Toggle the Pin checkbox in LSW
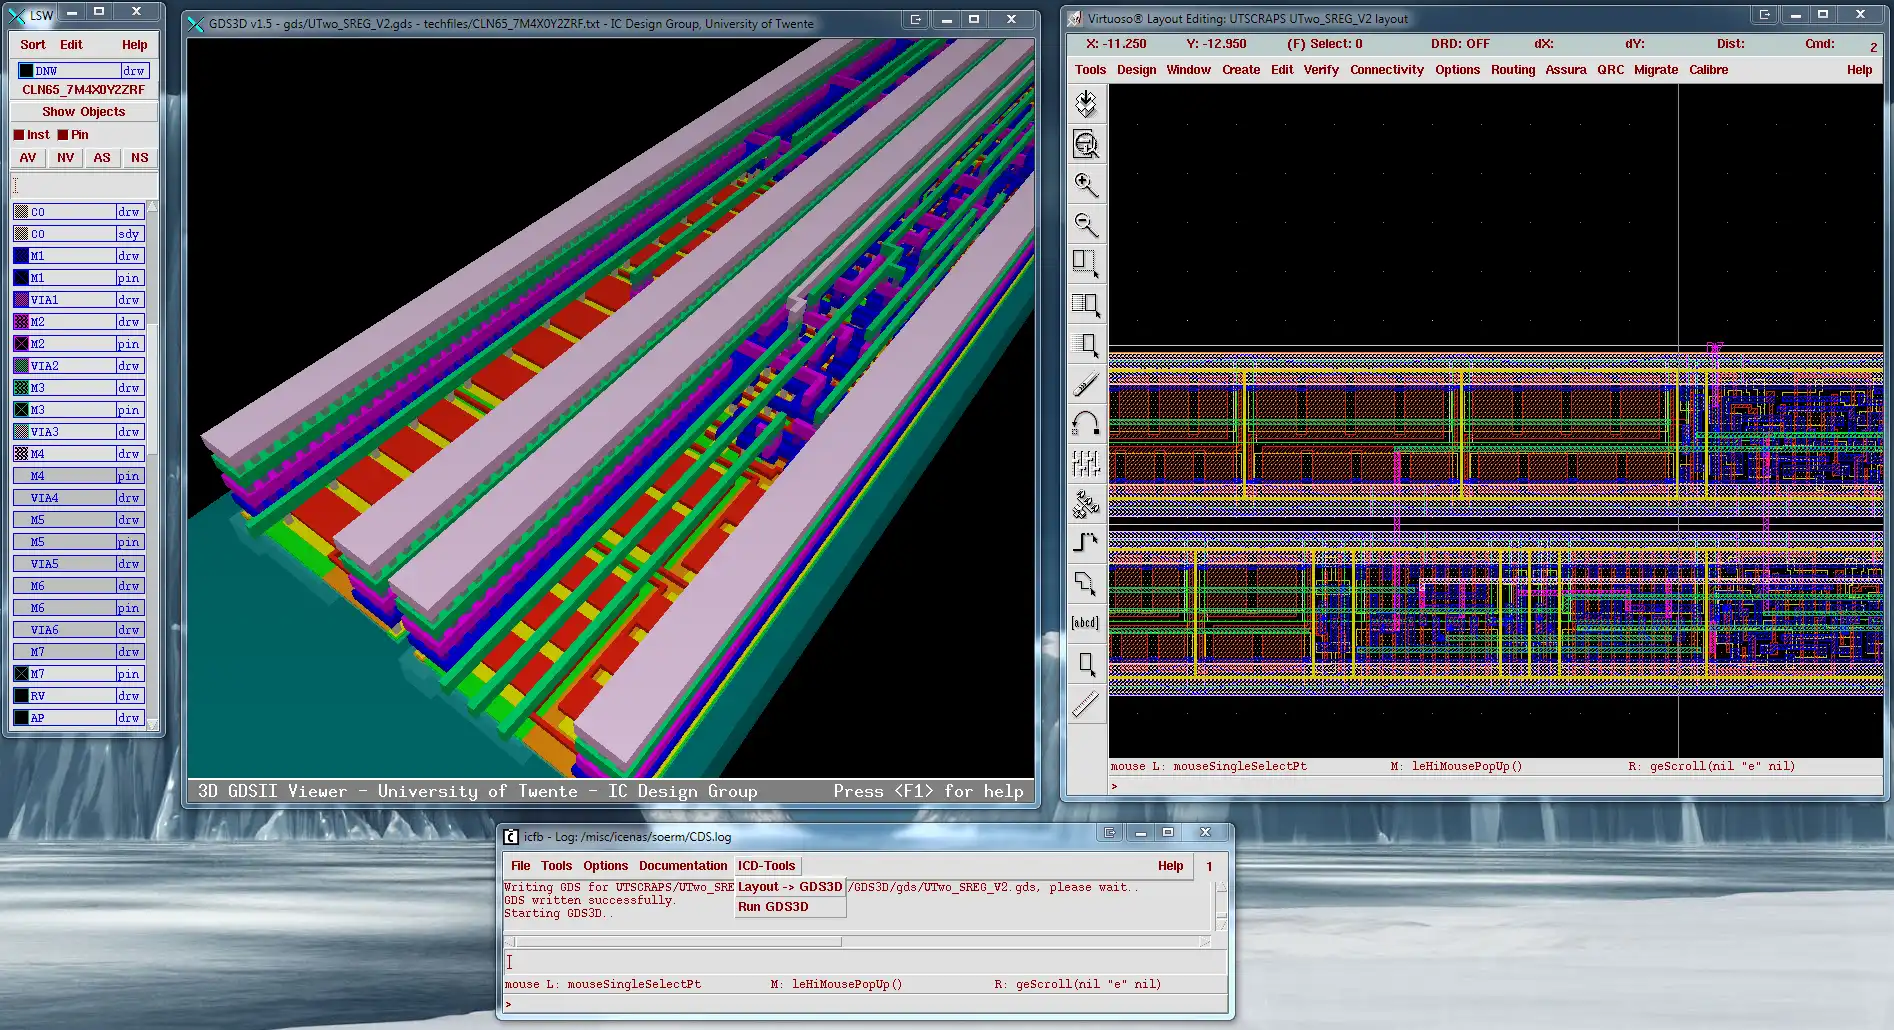Image resolution: width=1894 pixels, height=1030 pixels. coord(63,135)
